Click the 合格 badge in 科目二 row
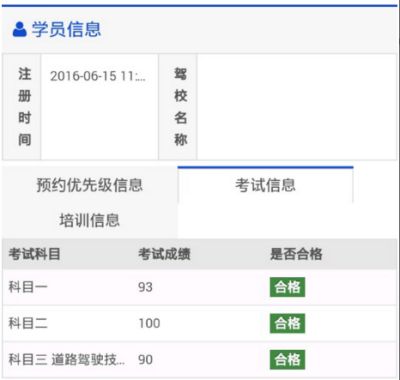The height and width of the screenshot is (380, 400). point(287,323)
